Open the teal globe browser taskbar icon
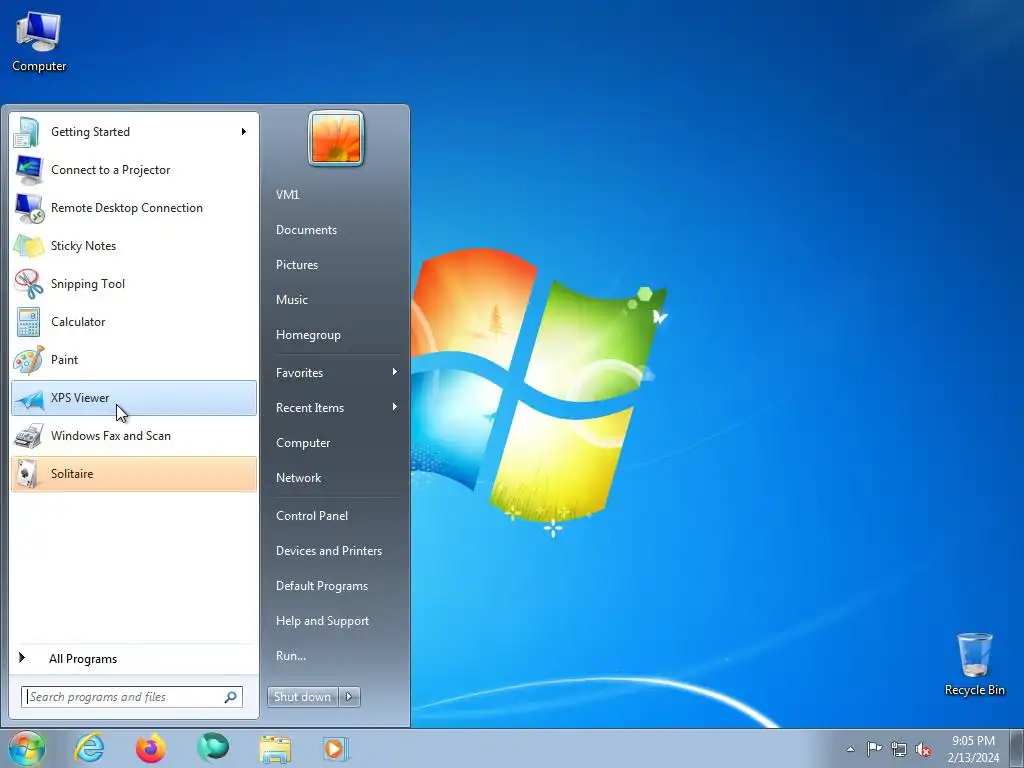The image size is (1024, 768). 213,748
